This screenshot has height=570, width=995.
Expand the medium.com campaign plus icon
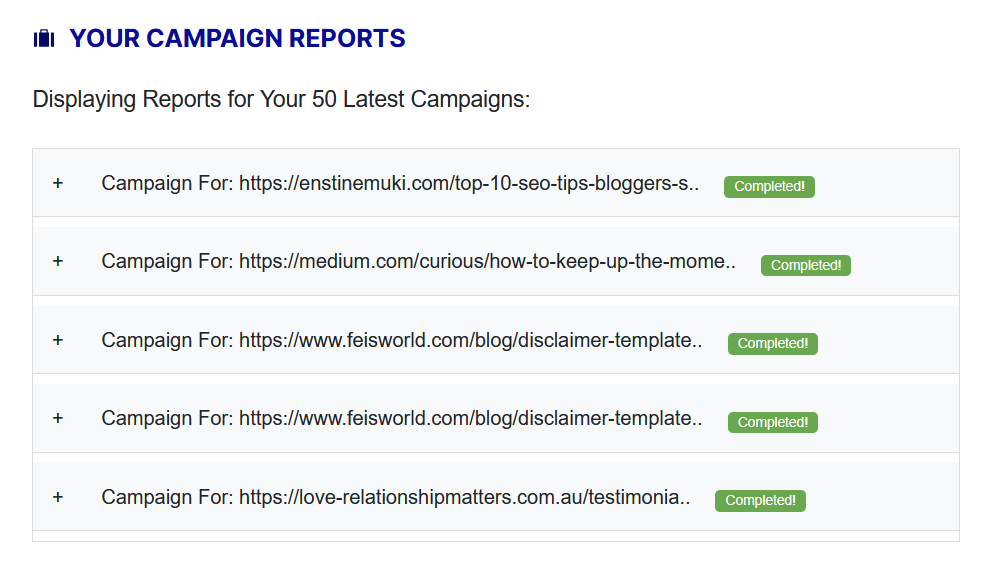click(58, 261)
